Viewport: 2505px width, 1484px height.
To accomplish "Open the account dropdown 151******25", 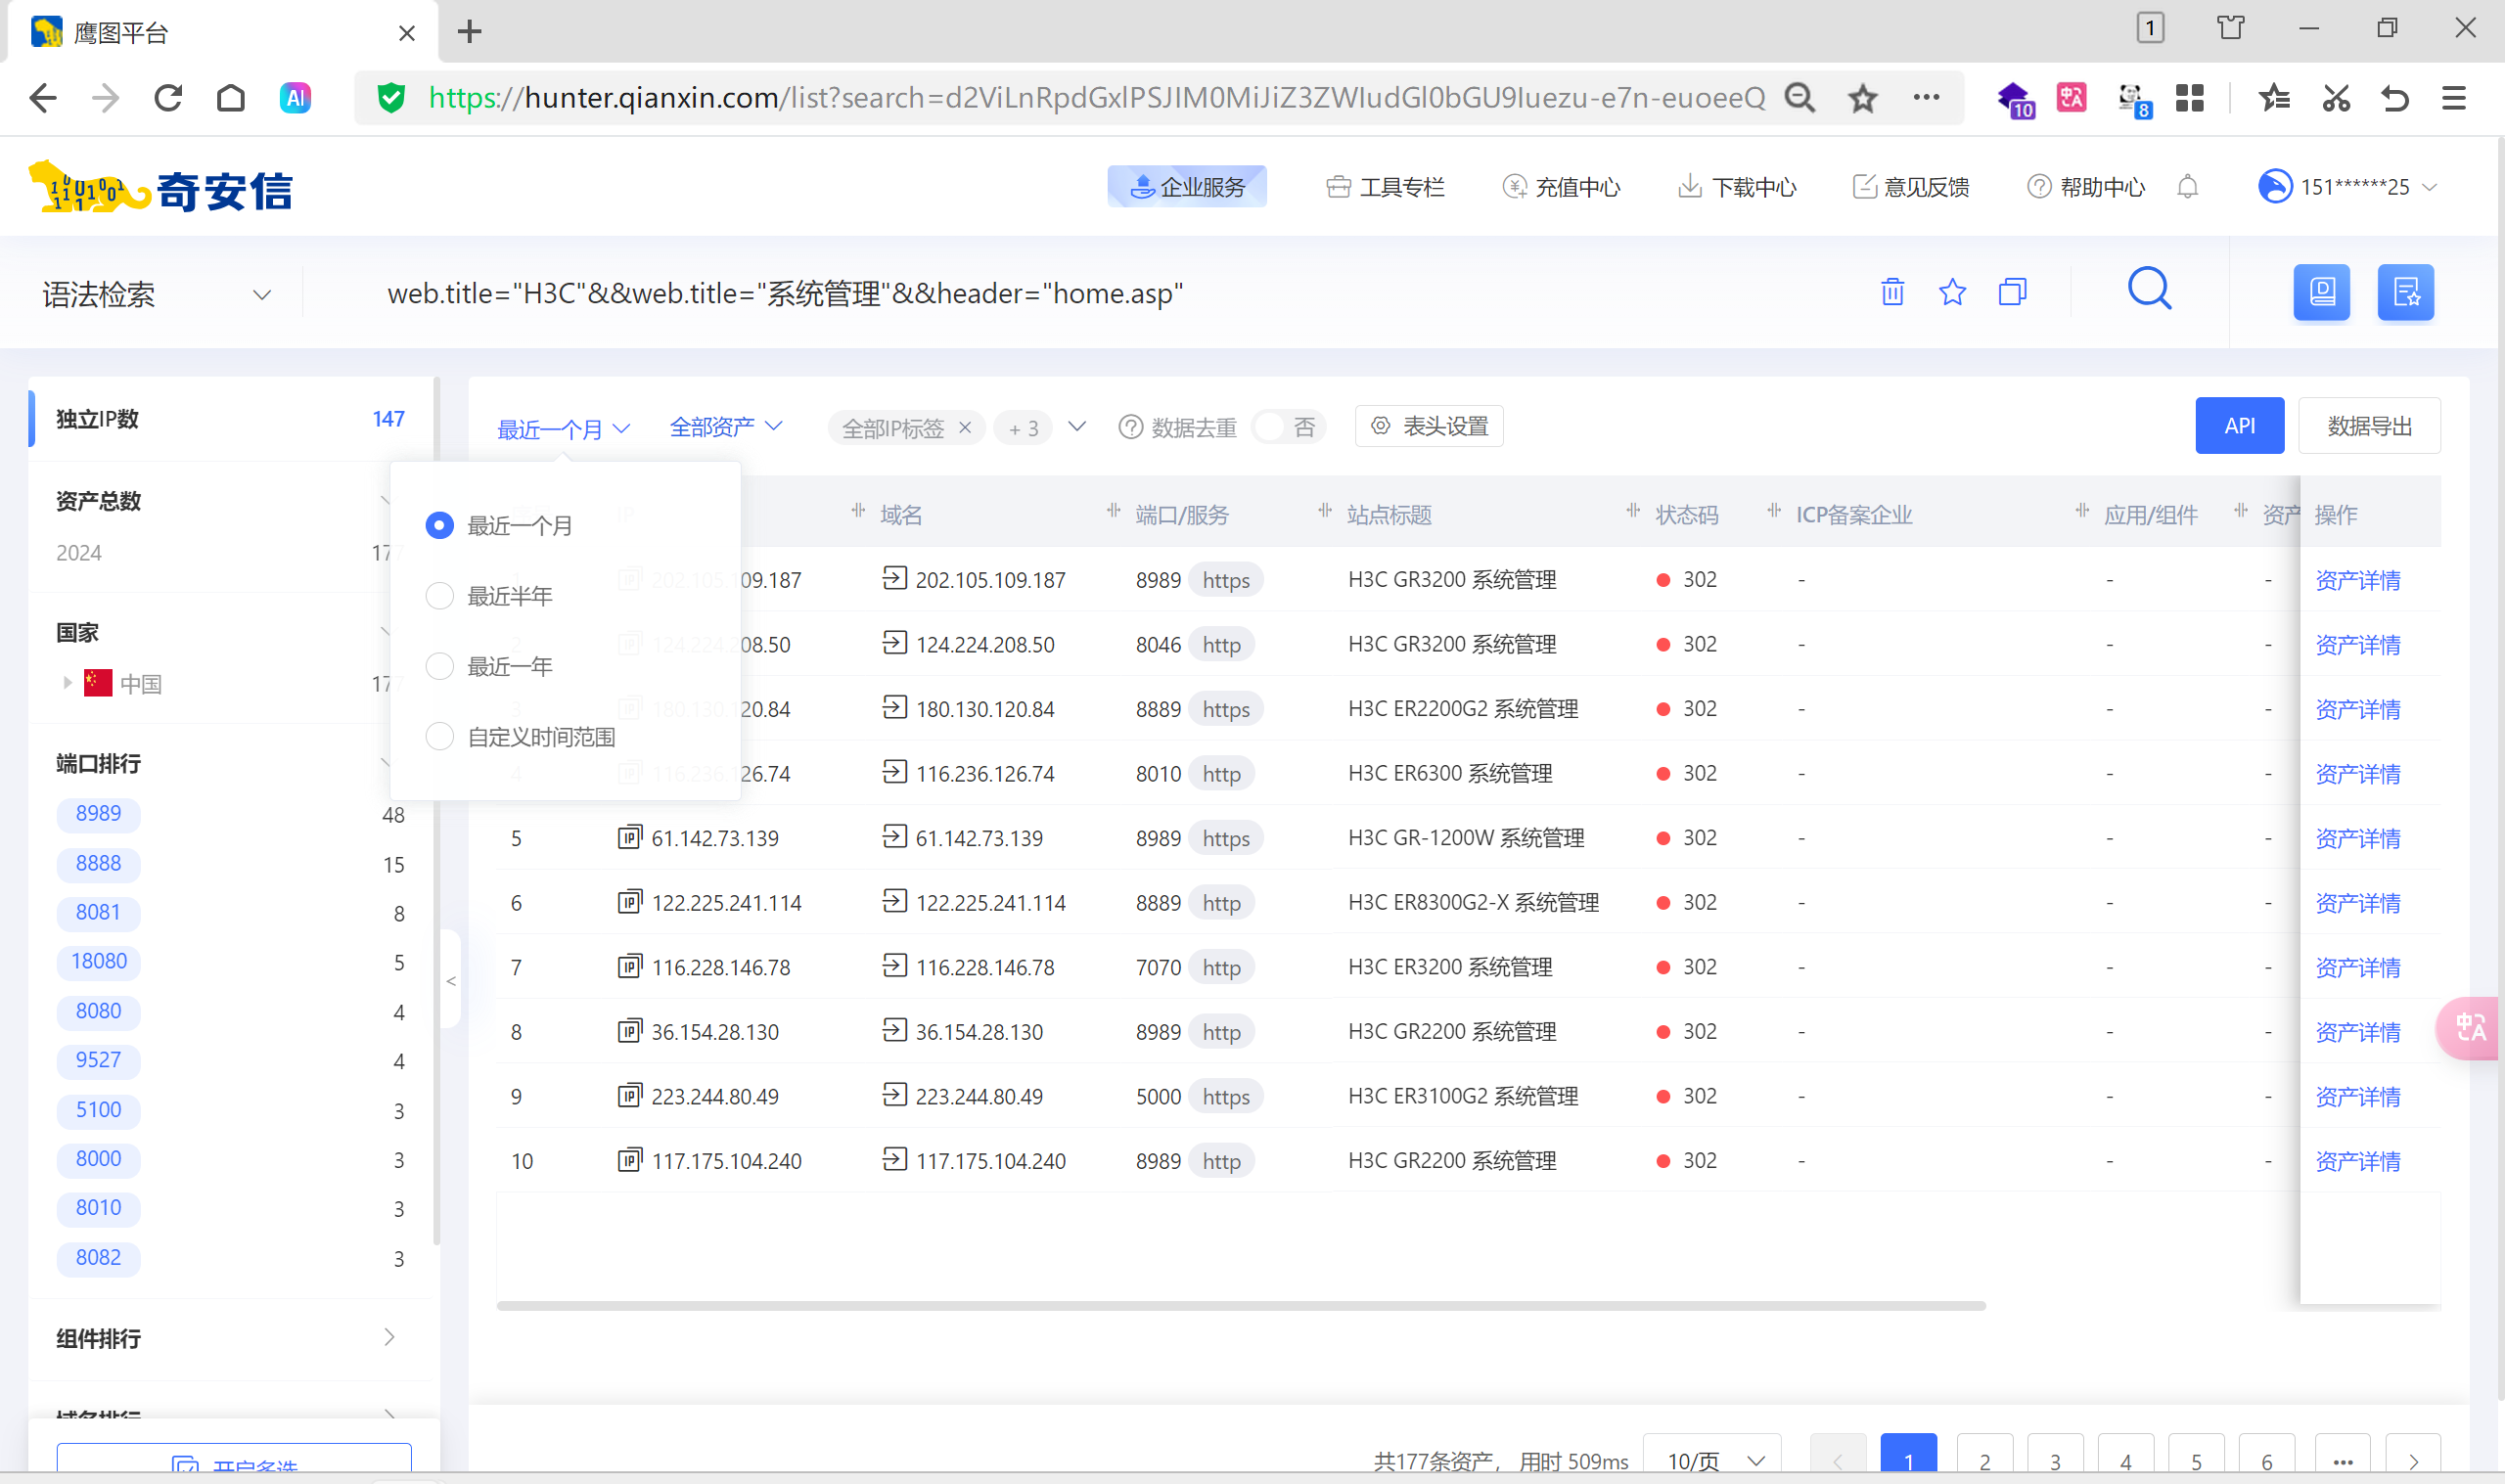I will coord(2349,187).
